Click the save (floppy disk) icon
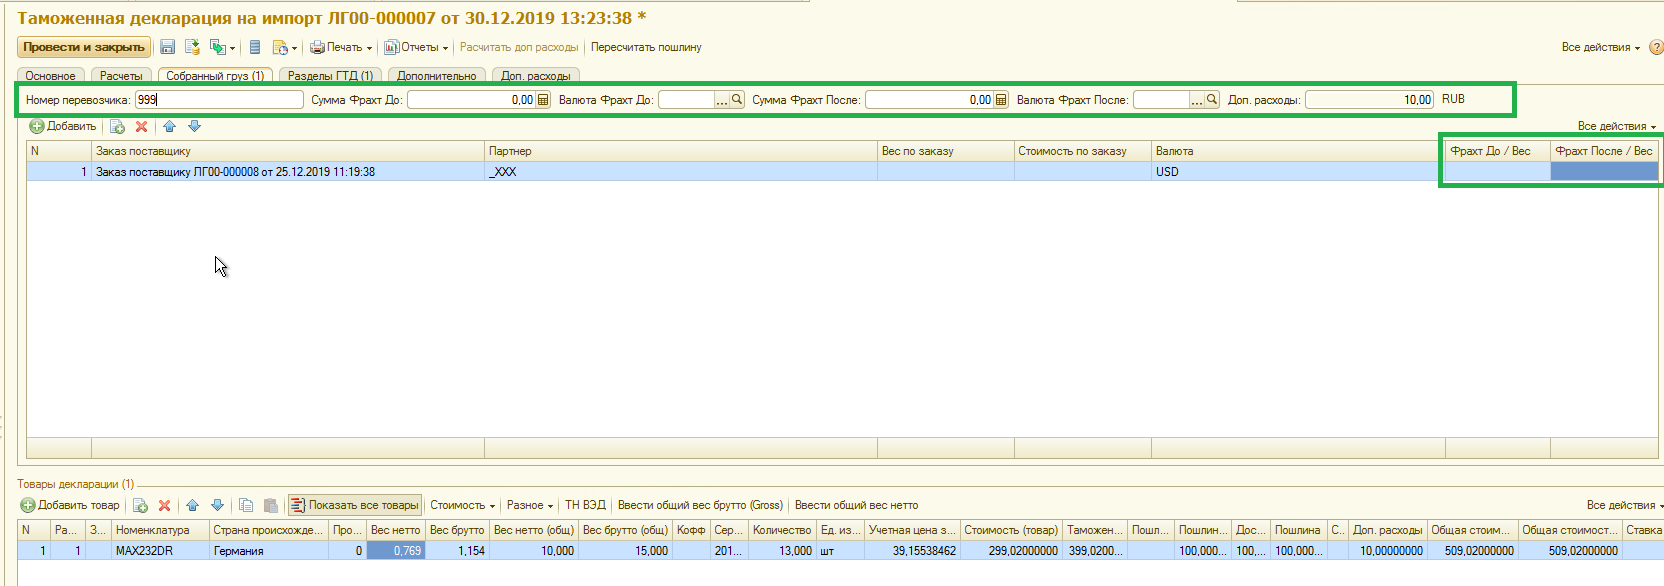The image size is (1664, 586). point(167,47)
